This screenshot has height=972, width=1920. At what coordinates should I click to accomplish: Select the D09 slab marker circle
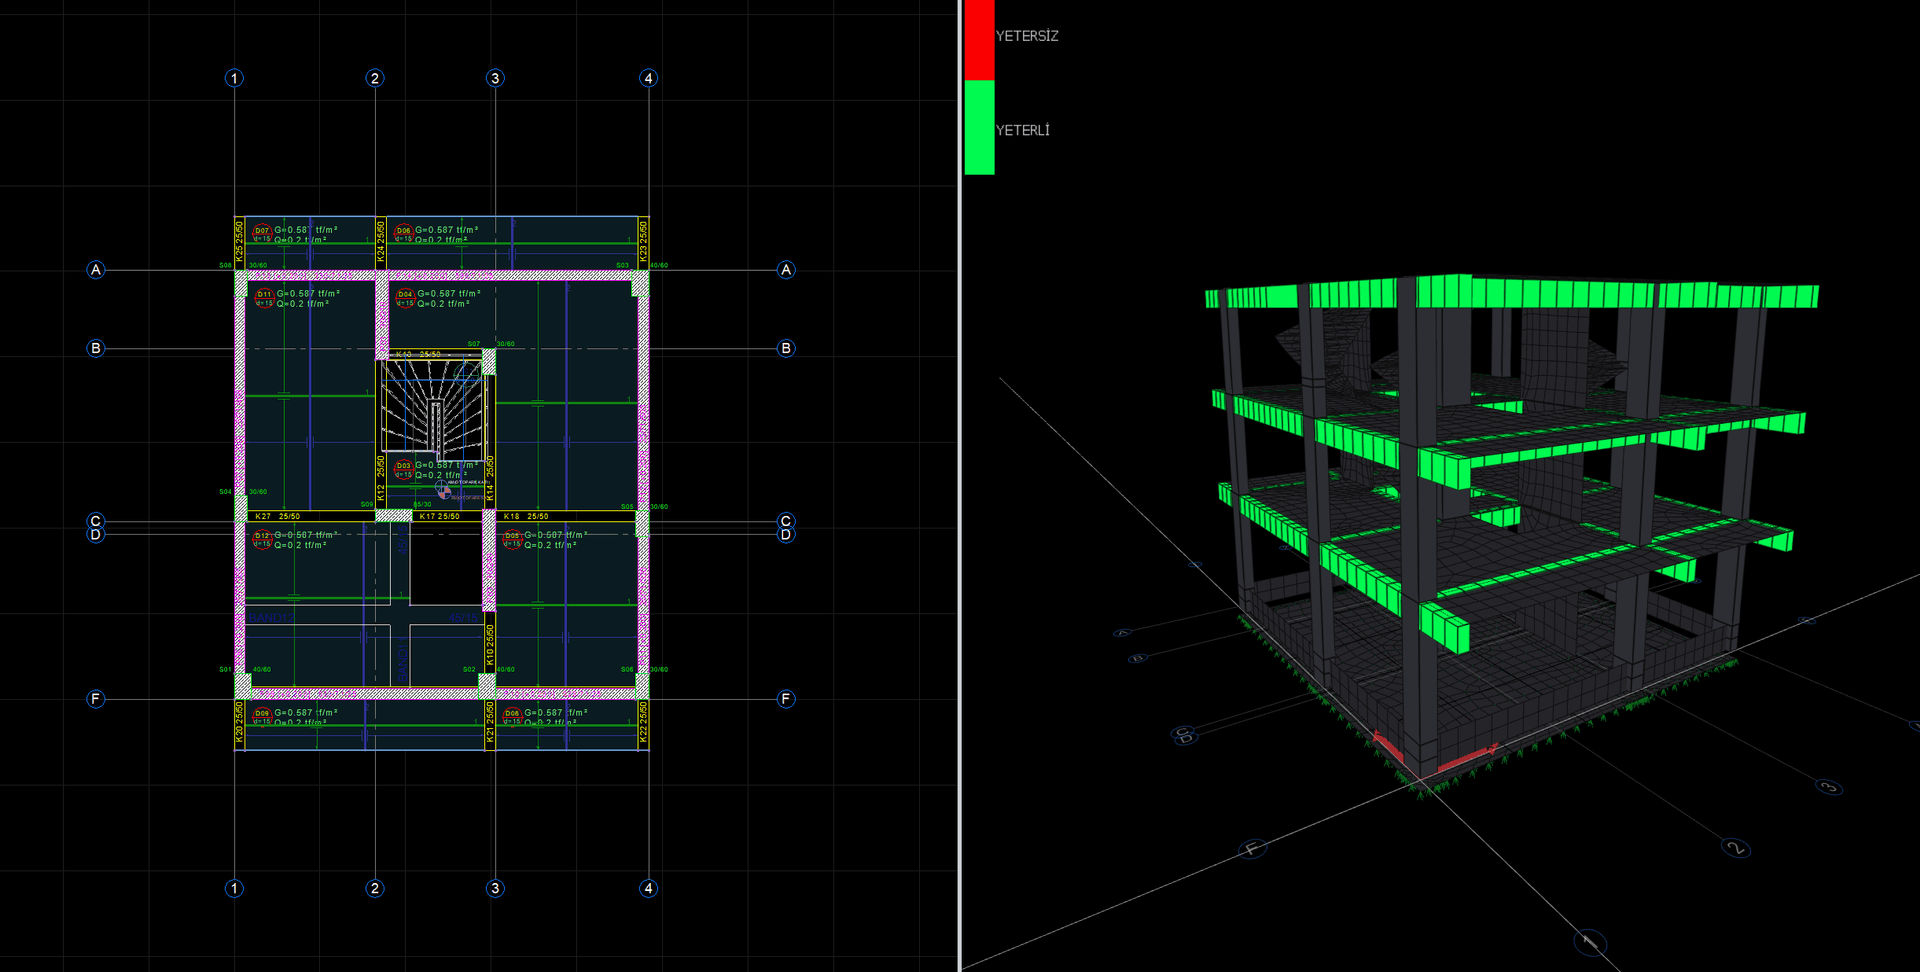[262, 715]
